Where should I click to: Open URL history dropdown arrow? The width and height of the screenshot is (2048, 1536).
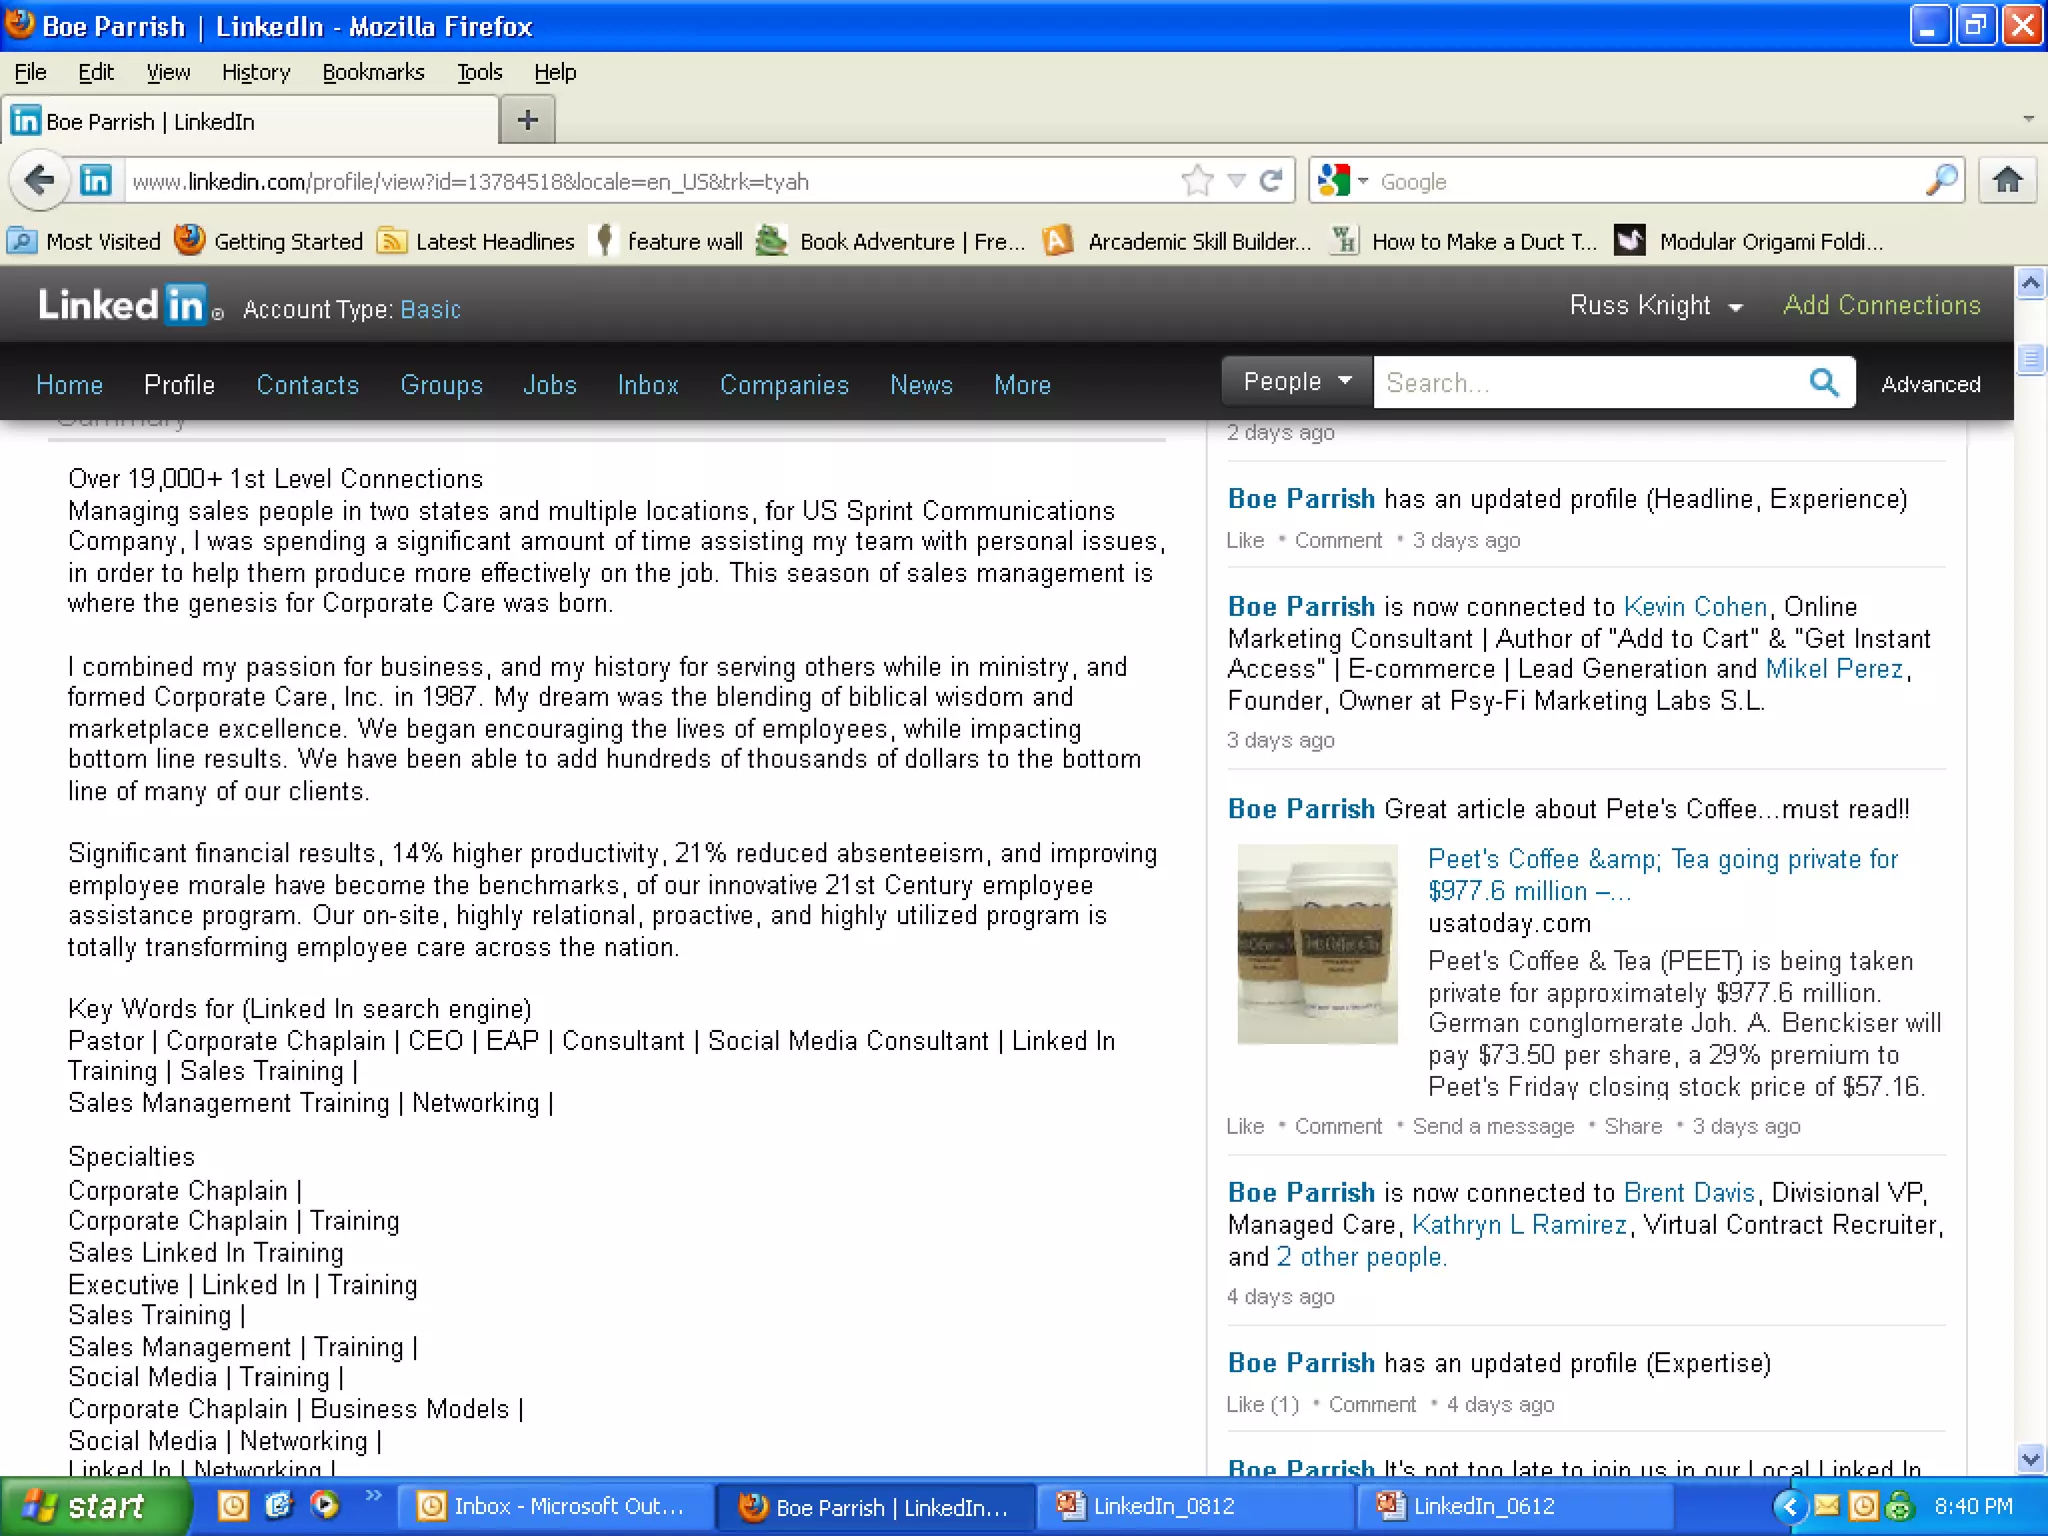[1236, 181]
